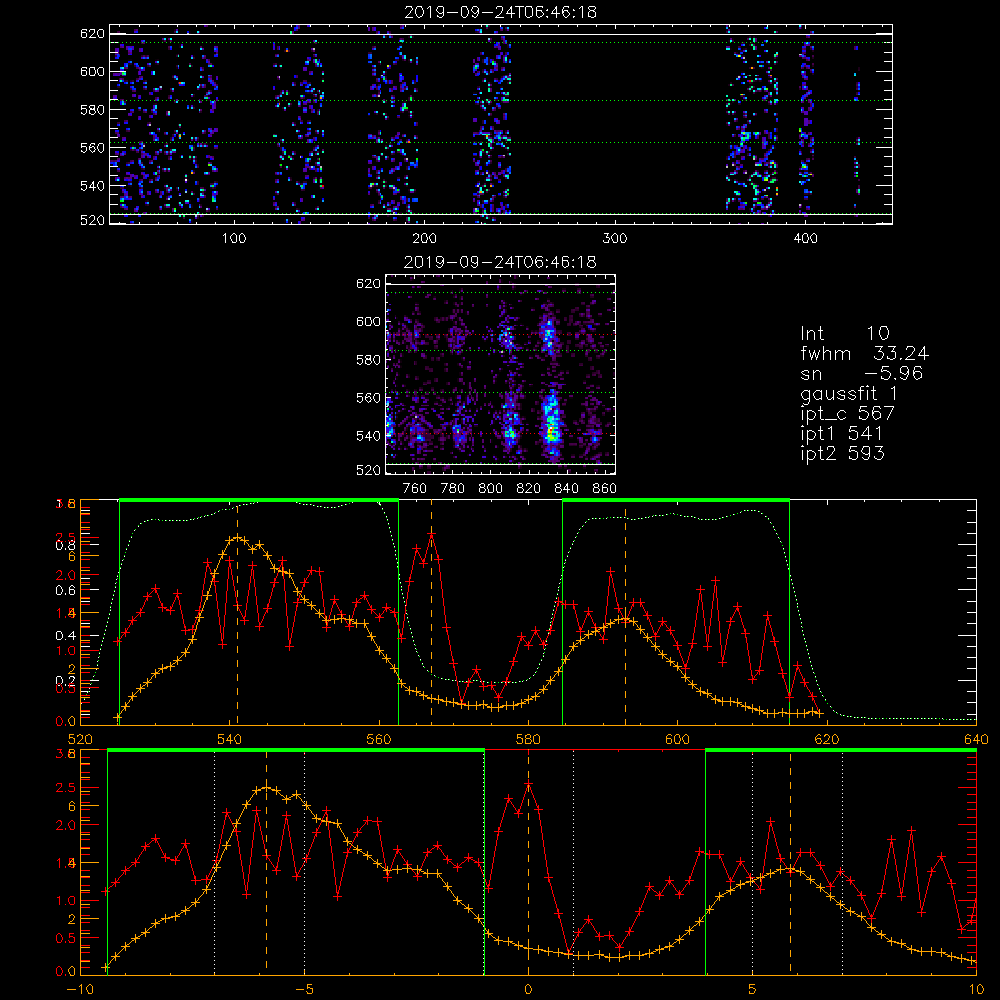Screen dimensions: 1000x1000
Task: Click y-axis label 600 of the zoomed spectrogram
Action: (x=368, y=321)
